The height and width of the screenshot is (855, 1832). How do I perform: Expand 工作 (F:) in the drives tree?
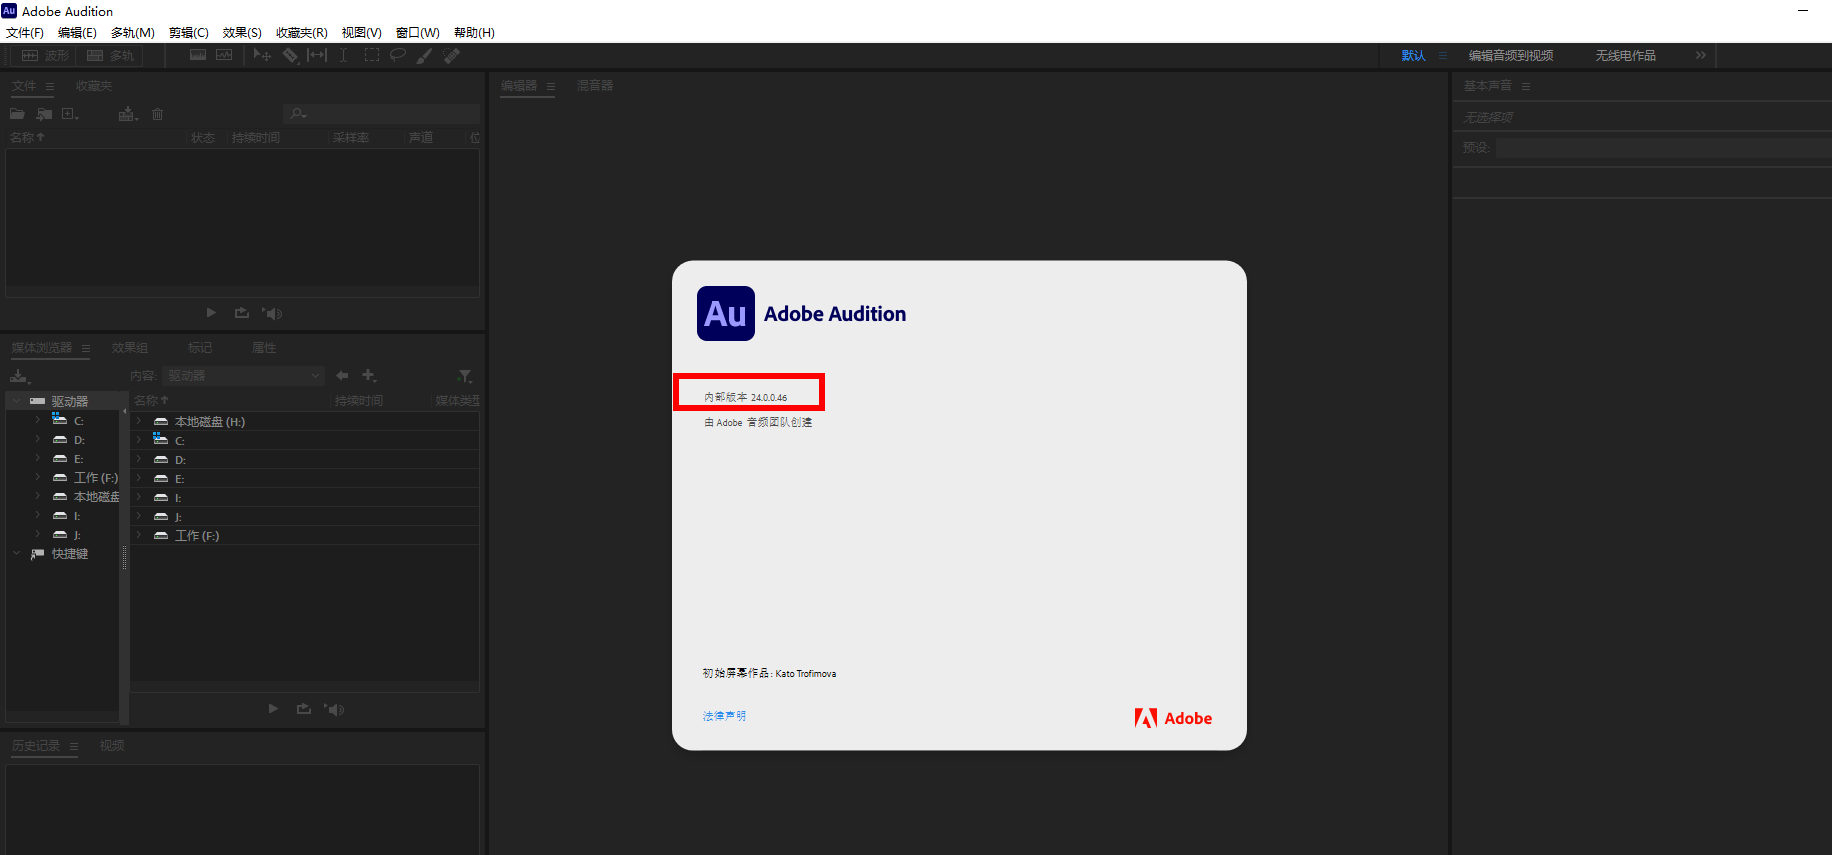(x=38, y=477)
